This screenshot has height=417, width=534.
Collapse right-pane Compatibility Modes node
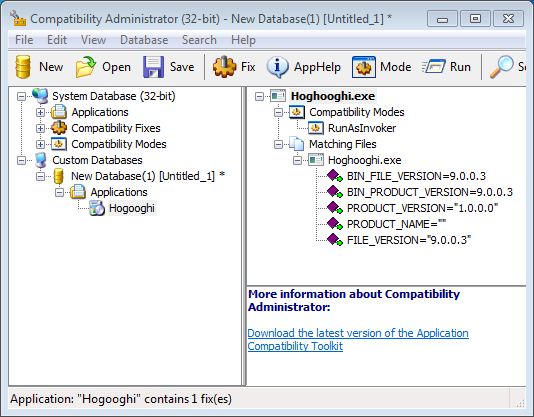[x=279, y=112]
